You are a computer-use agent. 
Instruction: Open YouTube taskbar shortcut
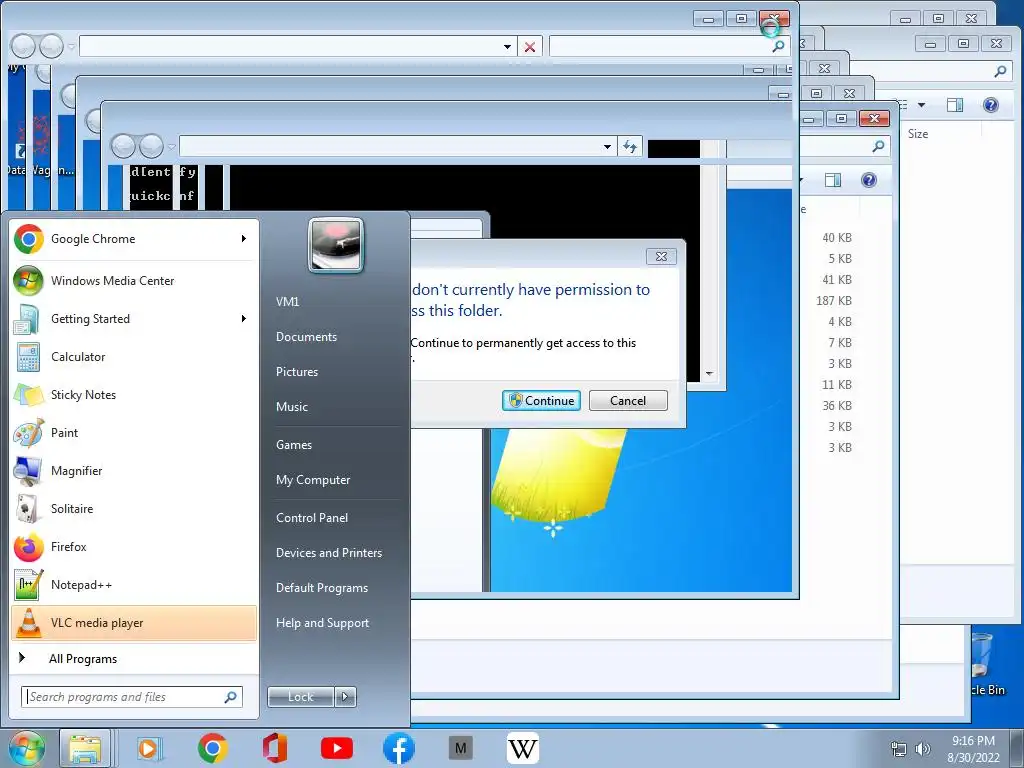click(337, 748)
